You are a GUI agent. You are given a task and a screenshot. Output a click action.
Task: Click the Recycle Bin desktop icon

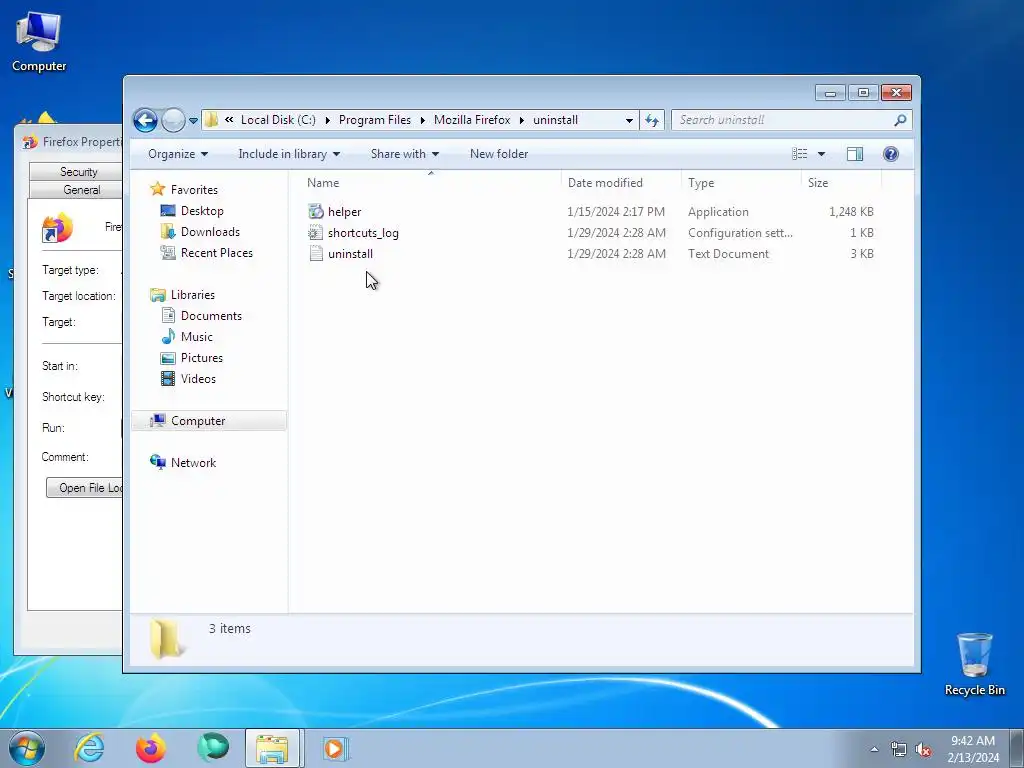pyautogui.click(x=974, y=664)
